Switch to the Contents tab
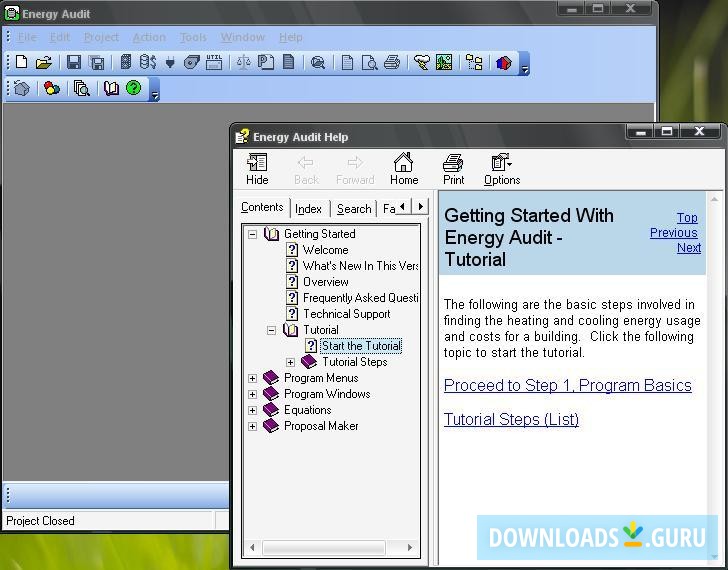This screenshot has height=570, width=728. coord(262,207)
